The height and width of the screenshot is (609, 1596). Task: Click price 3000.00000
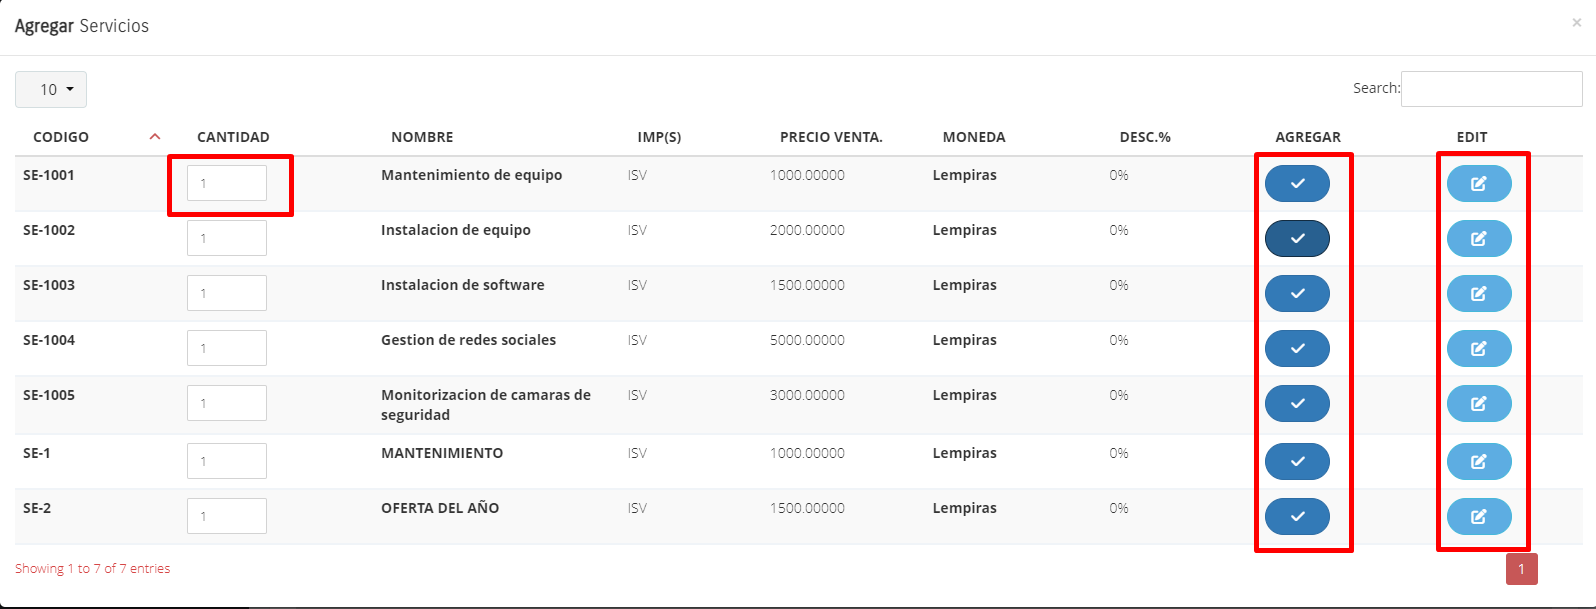[807, 395]
